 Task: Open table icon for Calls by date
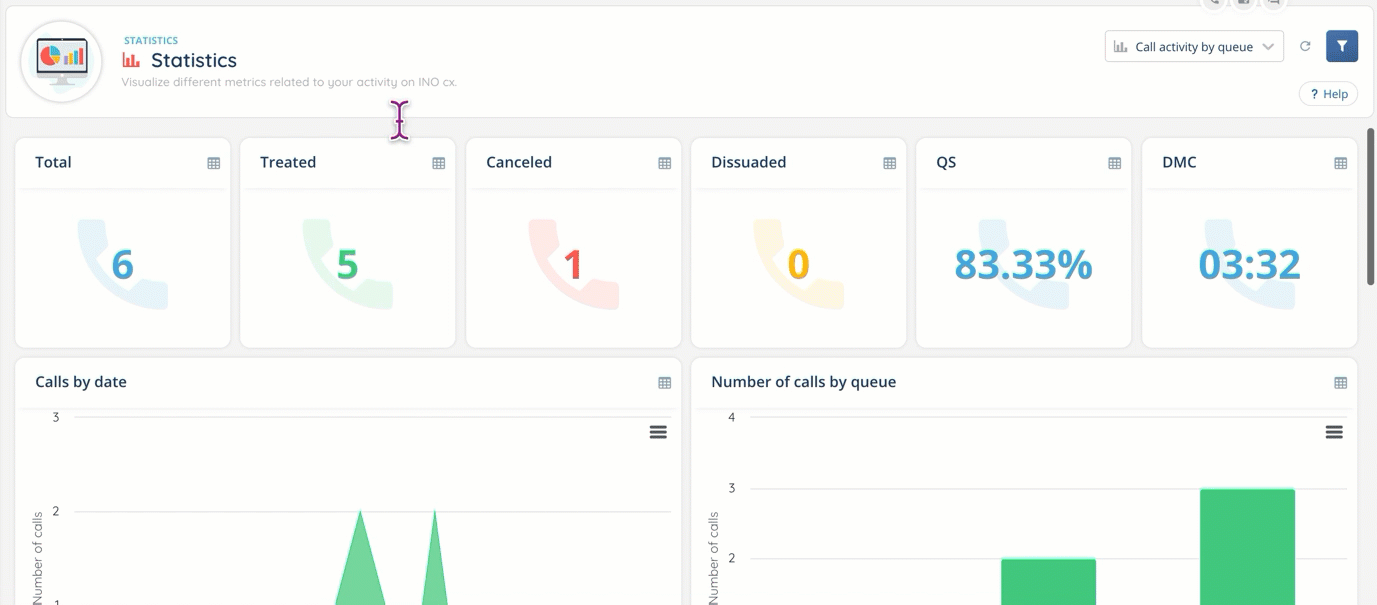[x=664, y=383]
